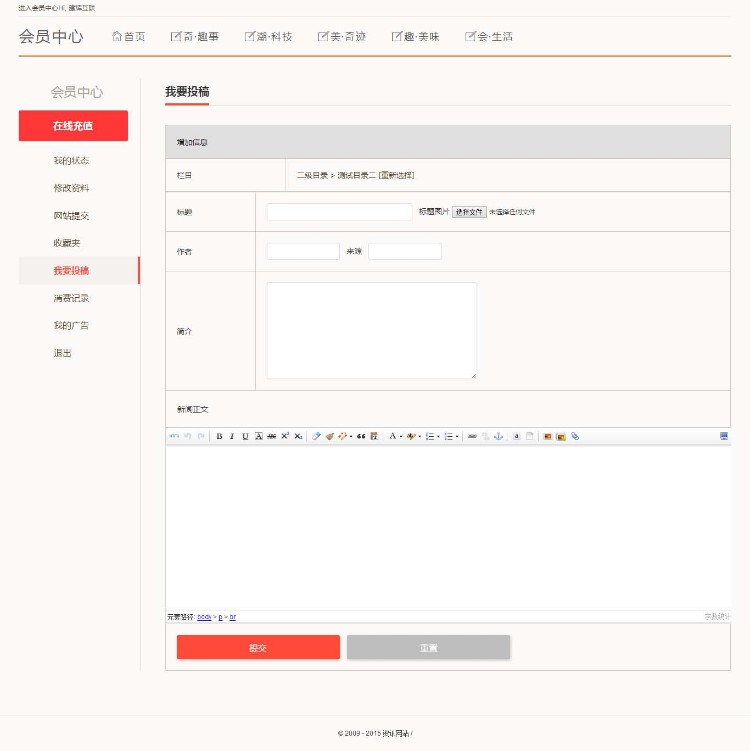Insert a blockquote with the quote icon
This screenshot has height=751, width=750.
click(x=361, y=436)
